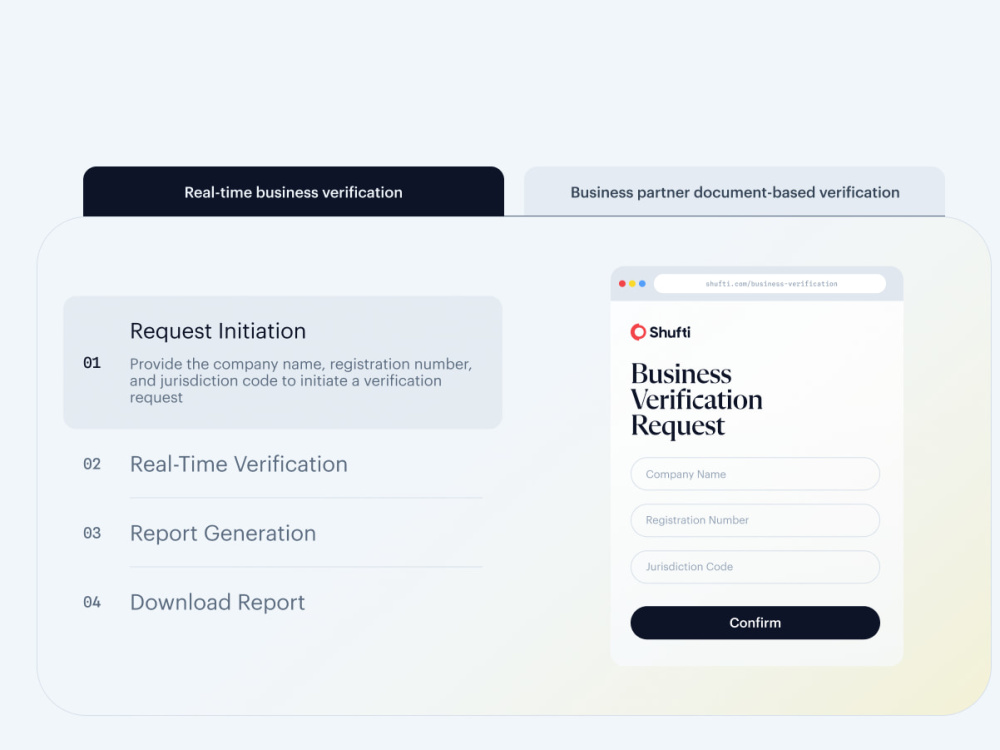Image resolution: width=1000 pixels, height=750 pixels.
Task: Click the Shufti logo icon
Action: (638, 332)
